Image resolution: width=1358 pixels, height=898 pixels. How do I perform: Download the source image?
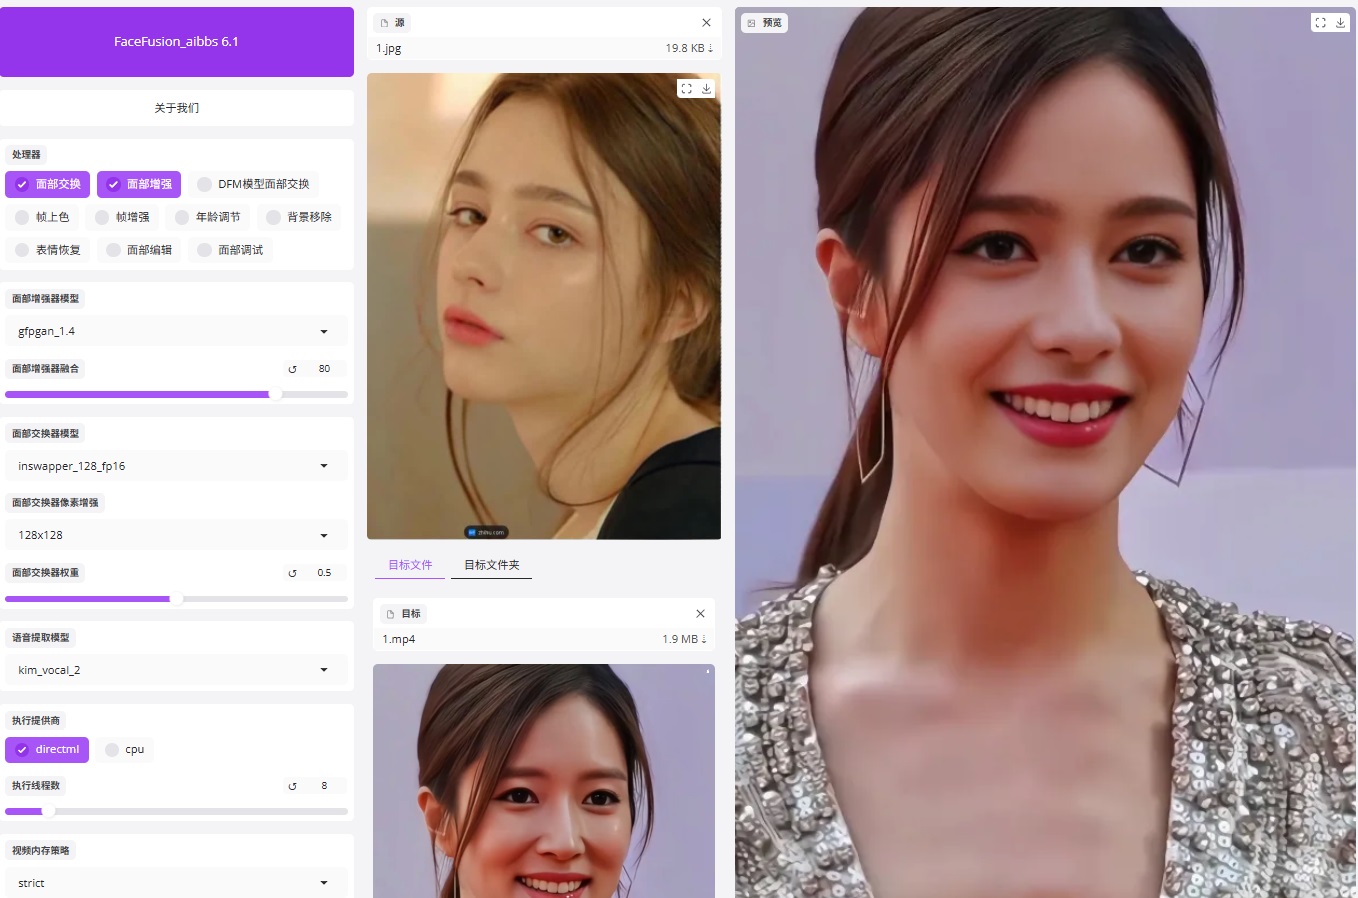(706, 89)
